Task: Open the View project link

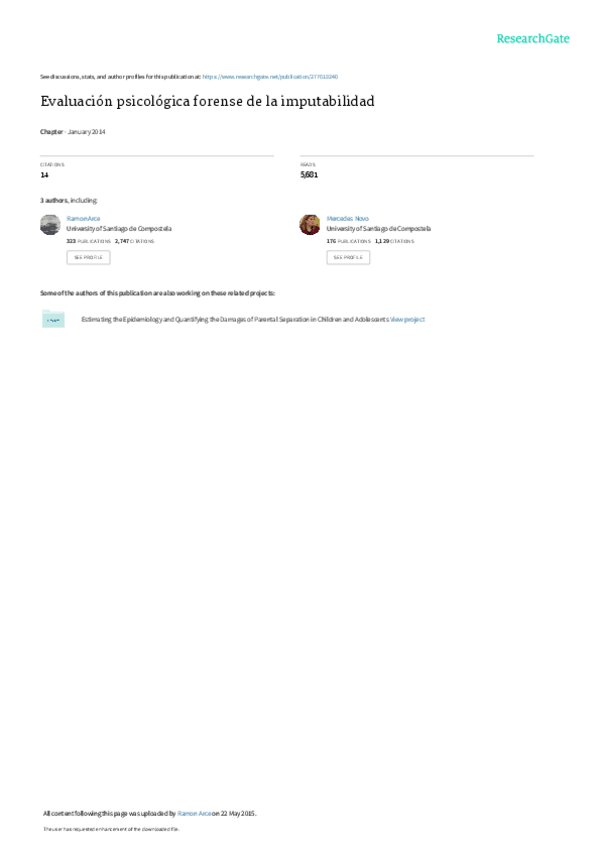Action: click(407, 320)
